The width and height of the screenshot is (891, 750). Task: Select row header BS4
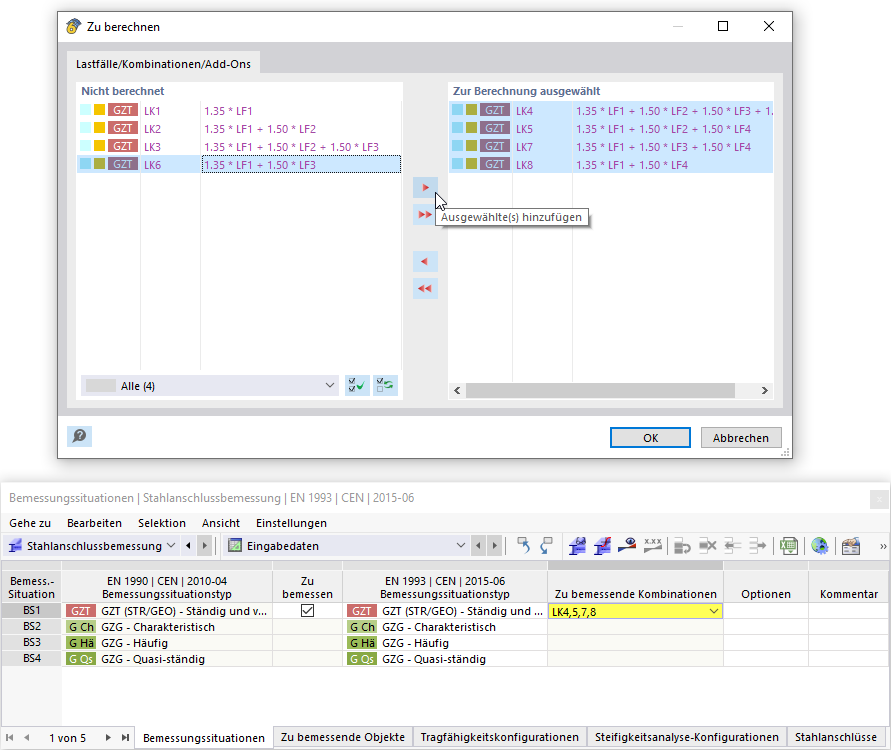(32, 659)
